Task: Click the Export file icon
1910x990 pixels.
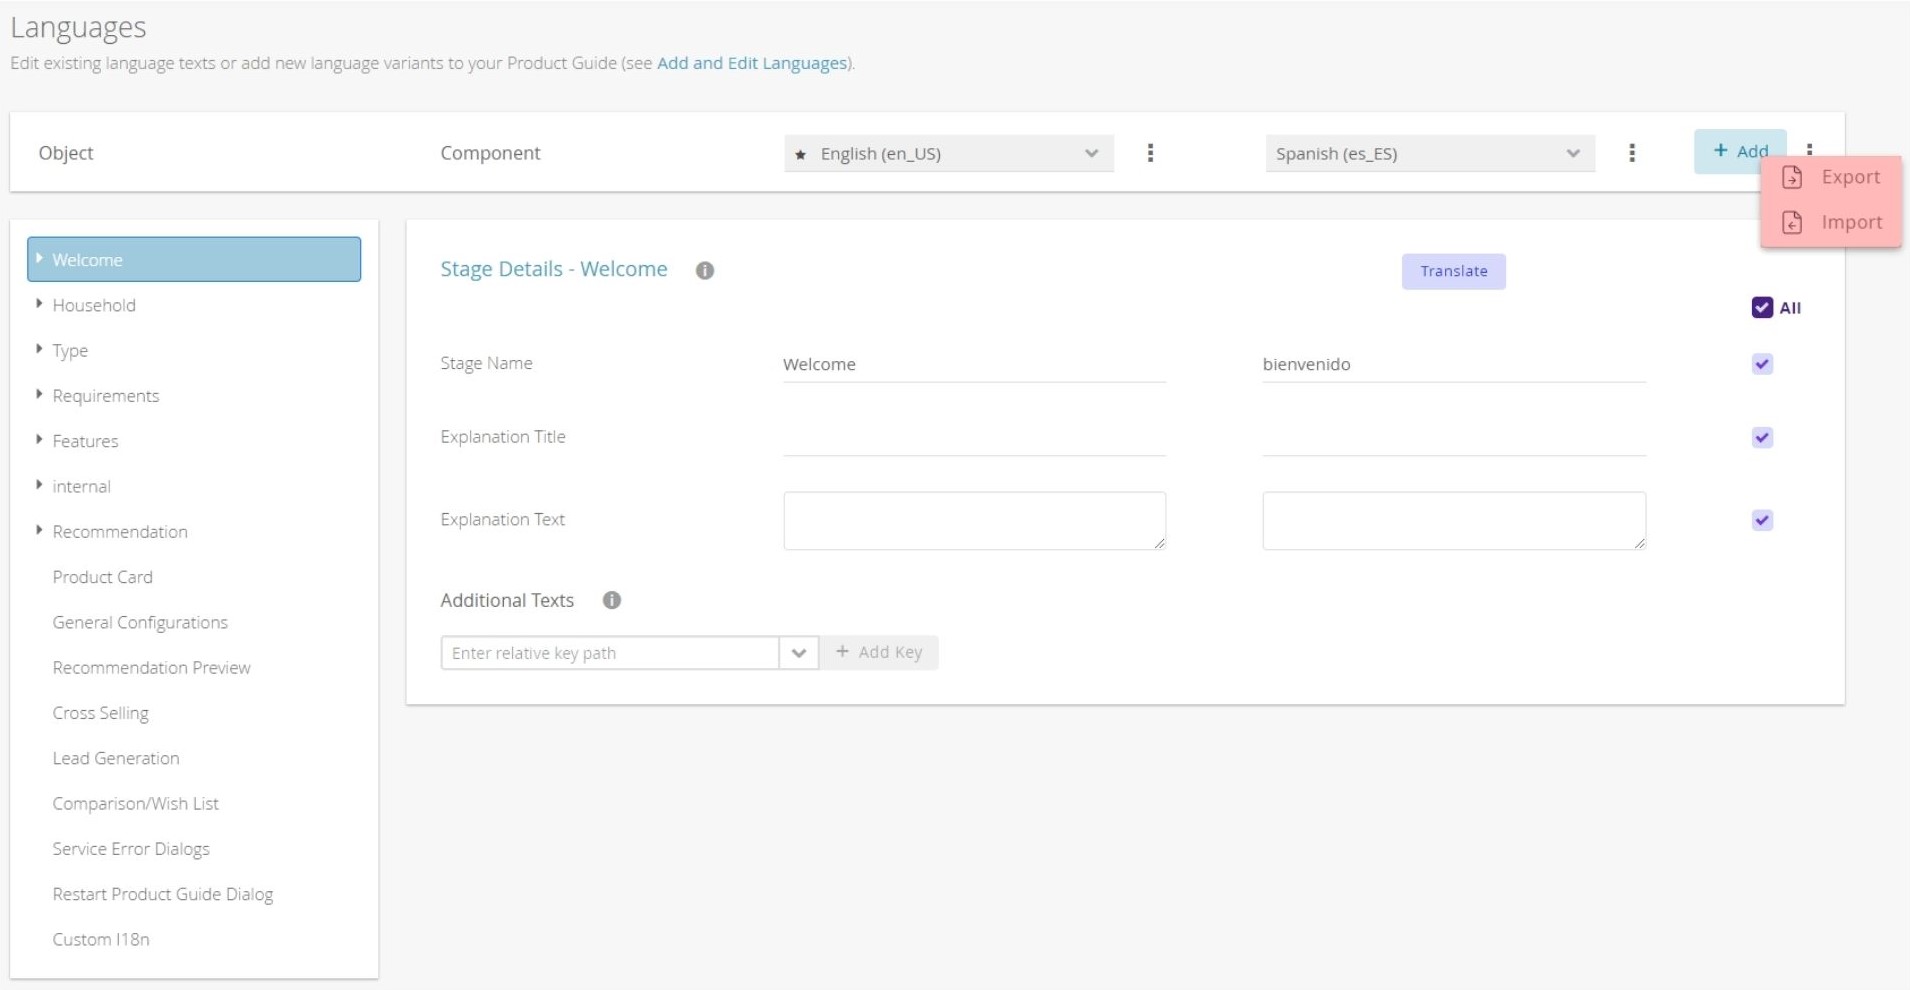Action: (1792, 177)
